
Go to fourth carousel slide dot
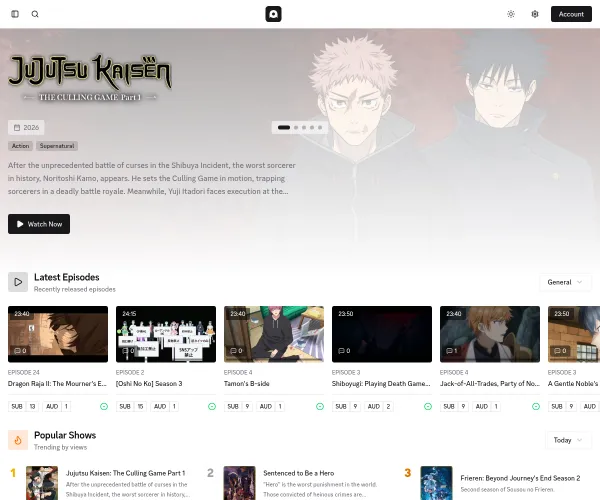(x=312, y=127)
